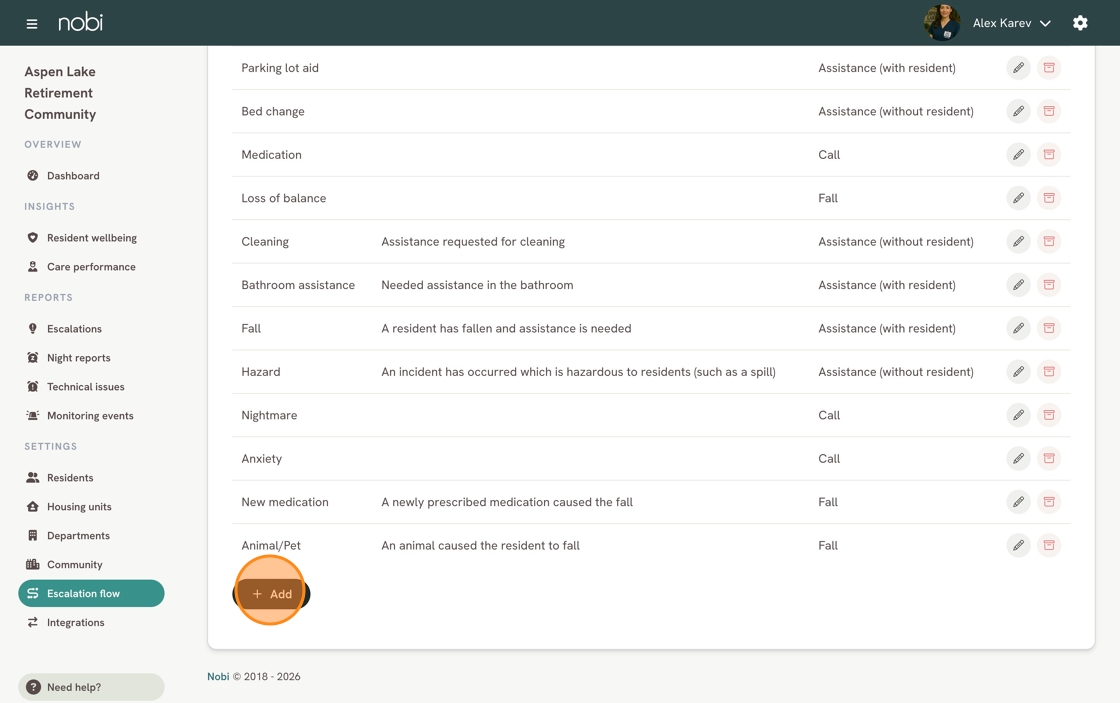This screenshot has width=1120, height=703.
Task: Open Monitoring events
Action: pyautogui.click(x=91, y=416)
